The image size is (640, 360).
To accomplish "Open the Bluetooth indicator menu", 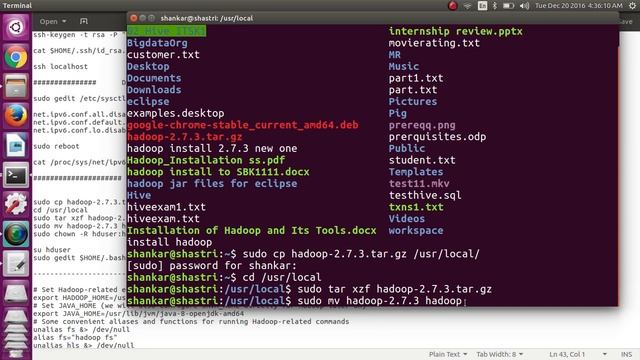I will tap(495, 6).
